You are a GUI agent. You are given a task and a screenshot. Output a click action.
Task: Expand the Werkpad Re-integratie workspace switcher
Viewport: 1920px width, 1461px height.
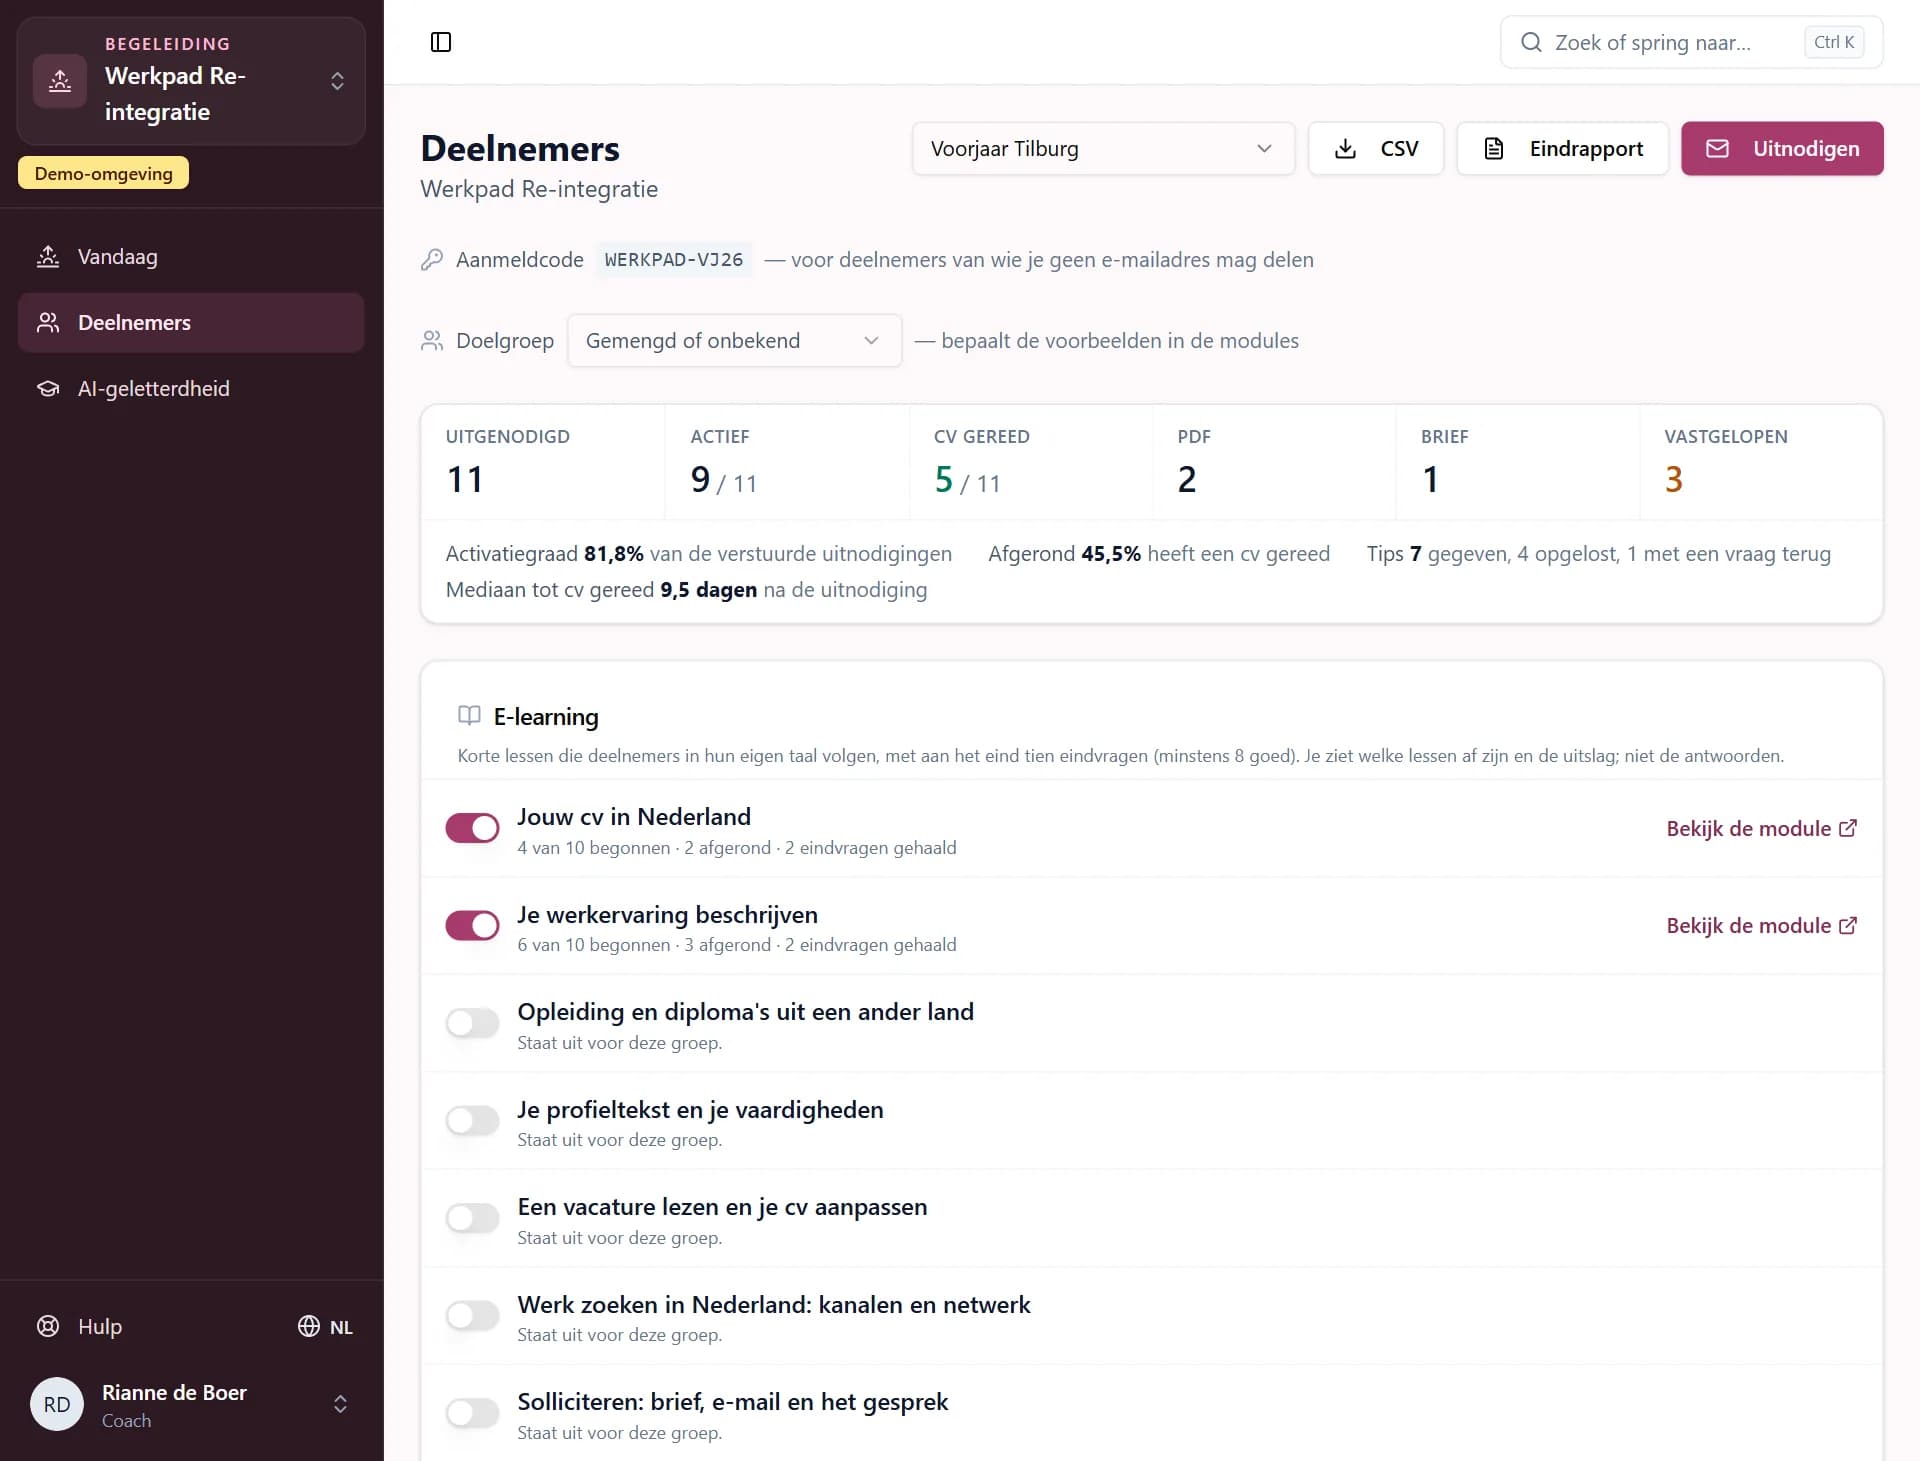click(x=191, y=81)
